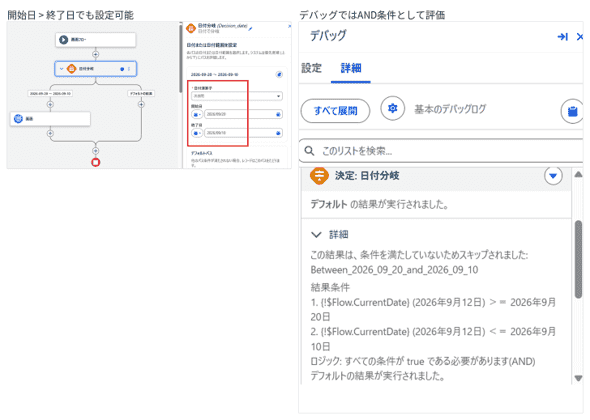
Task: Switch to the 設定 tab
Action: click(312, 68)
